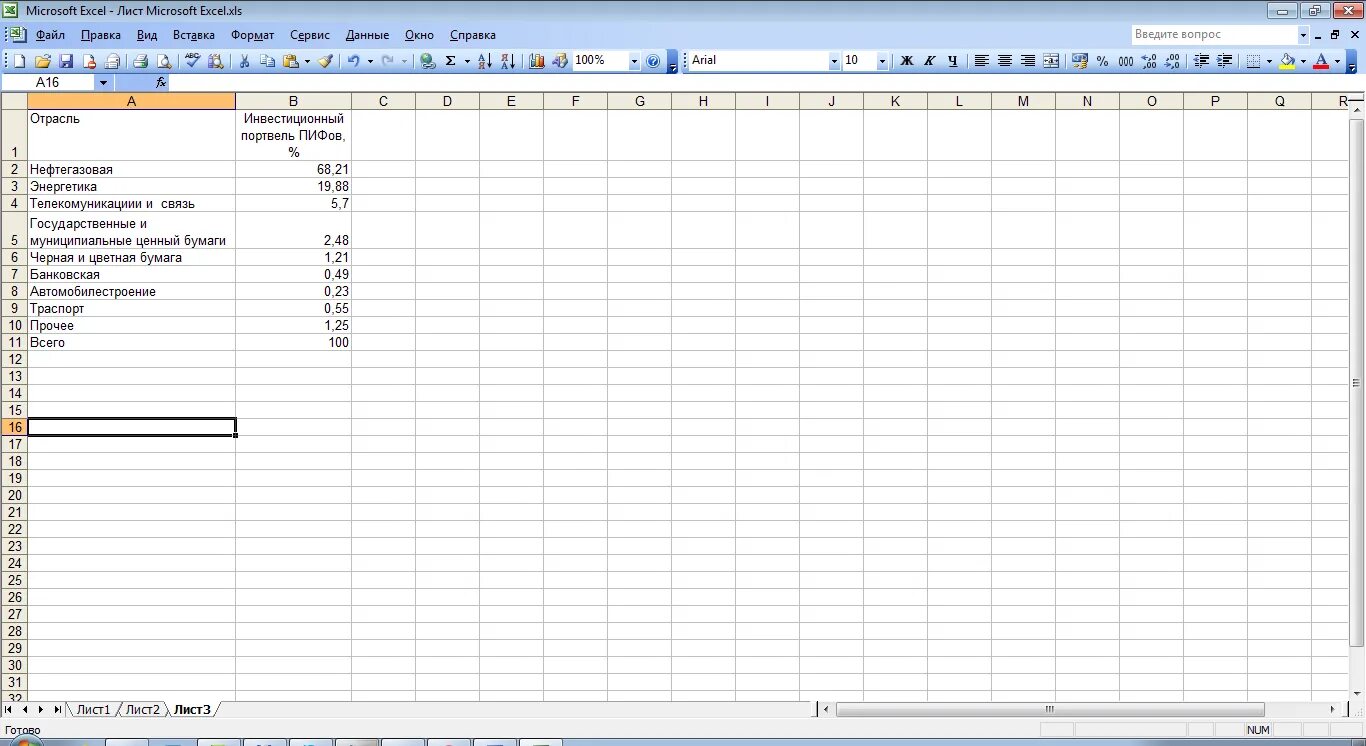Open the Chart Wizard

pyautogui.click(x=537, y=61)
